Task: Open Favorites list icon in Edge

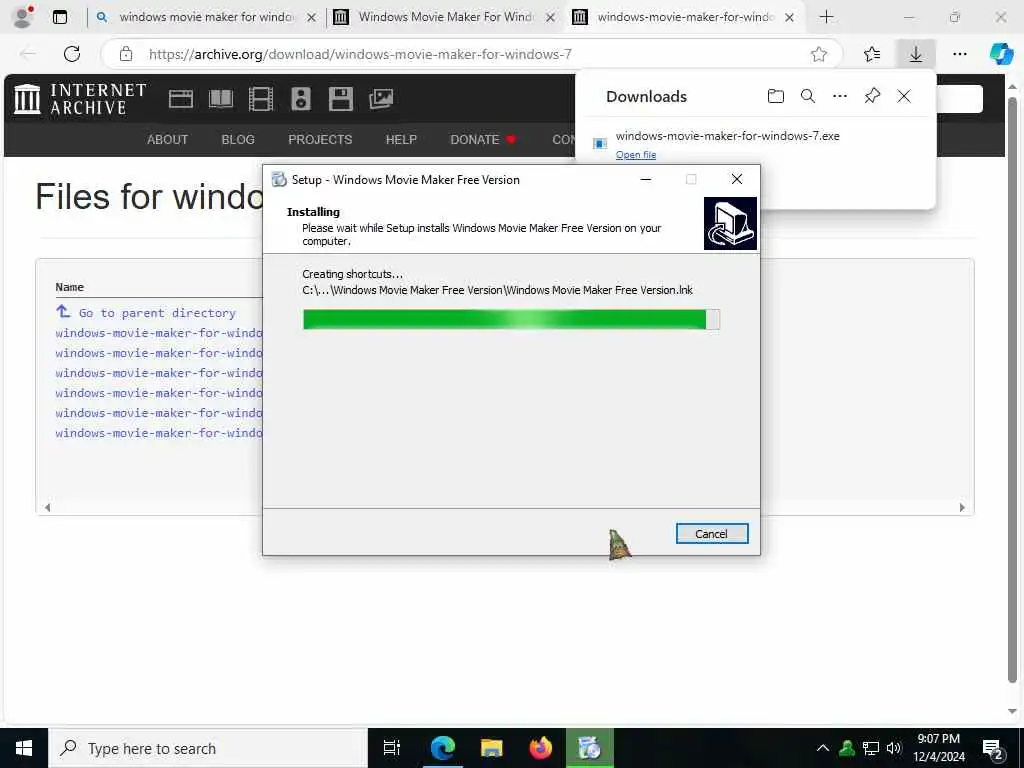Action: pos(872,54)
